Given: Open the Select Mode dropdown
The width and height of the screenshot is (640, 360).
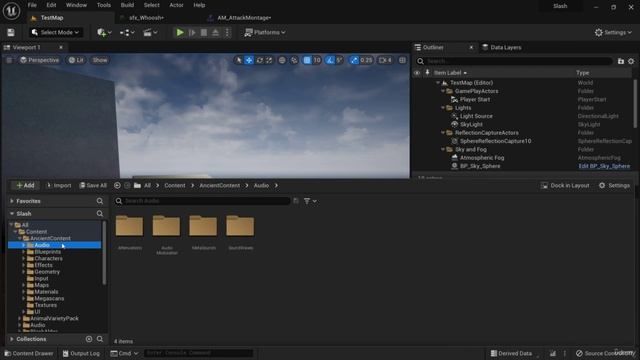Looking at the screenshot, I should tap(56, 33).
